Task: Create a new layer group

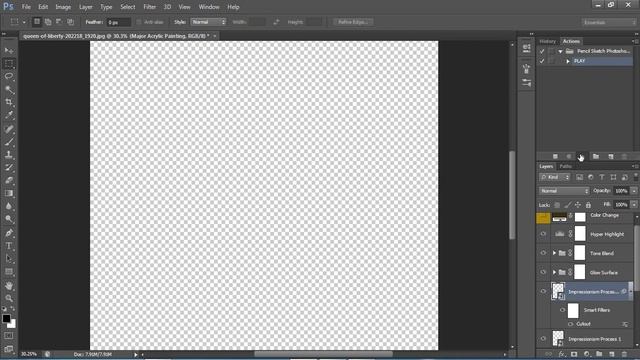Action: [599, 354]
